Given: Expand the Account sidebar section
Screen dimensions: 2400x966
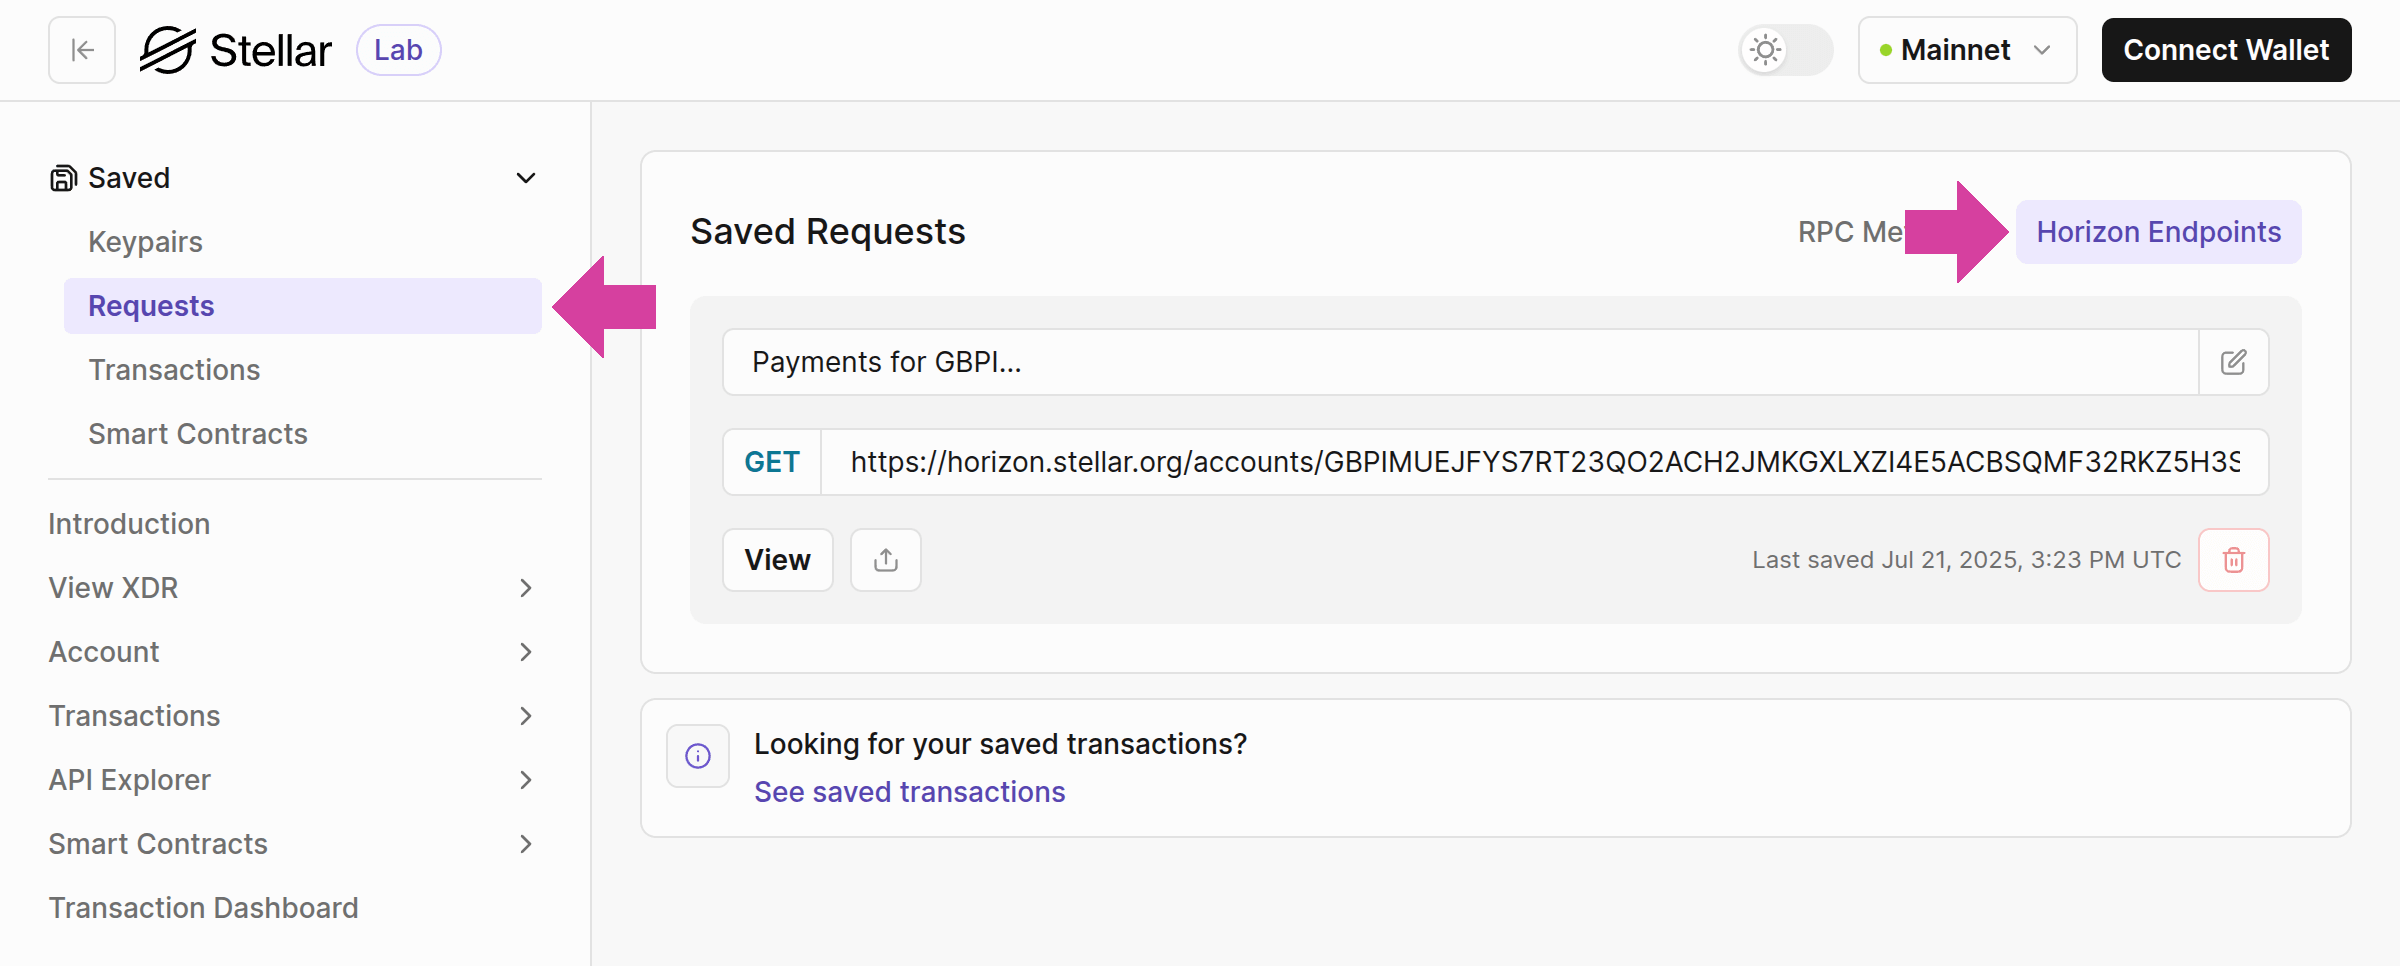Looking at the screenshot, I should pos(525,652).
